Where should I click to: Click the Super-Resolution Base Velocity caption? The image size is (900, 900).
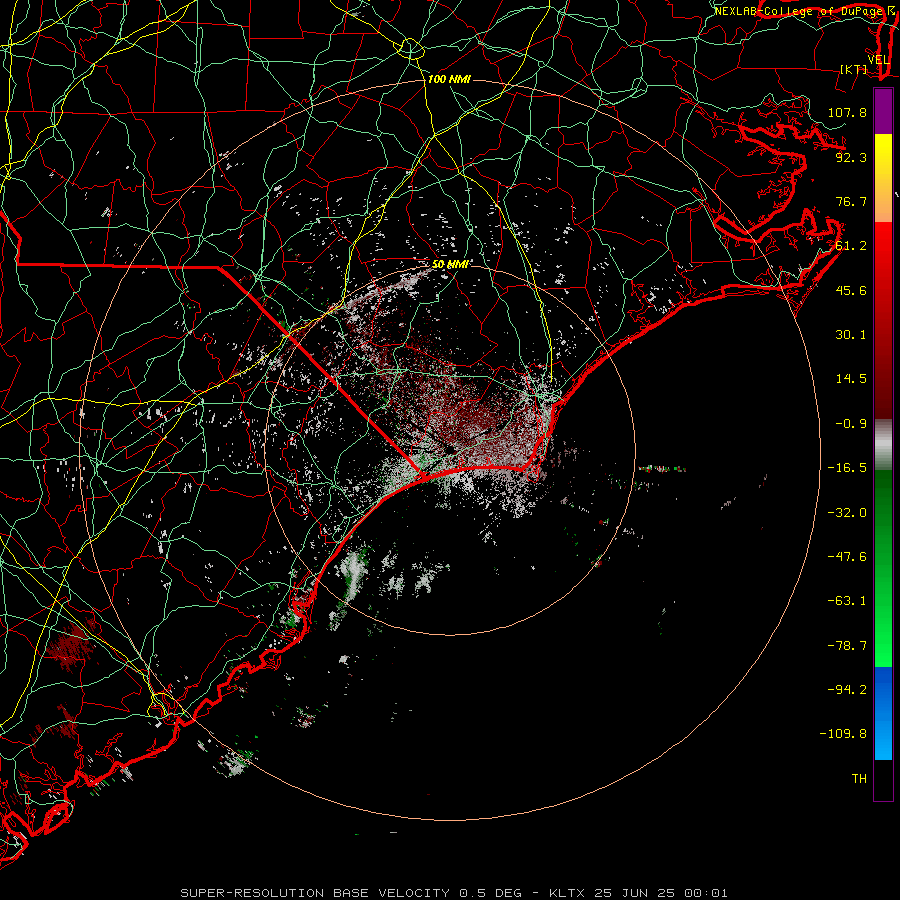(x=453, y=893)
